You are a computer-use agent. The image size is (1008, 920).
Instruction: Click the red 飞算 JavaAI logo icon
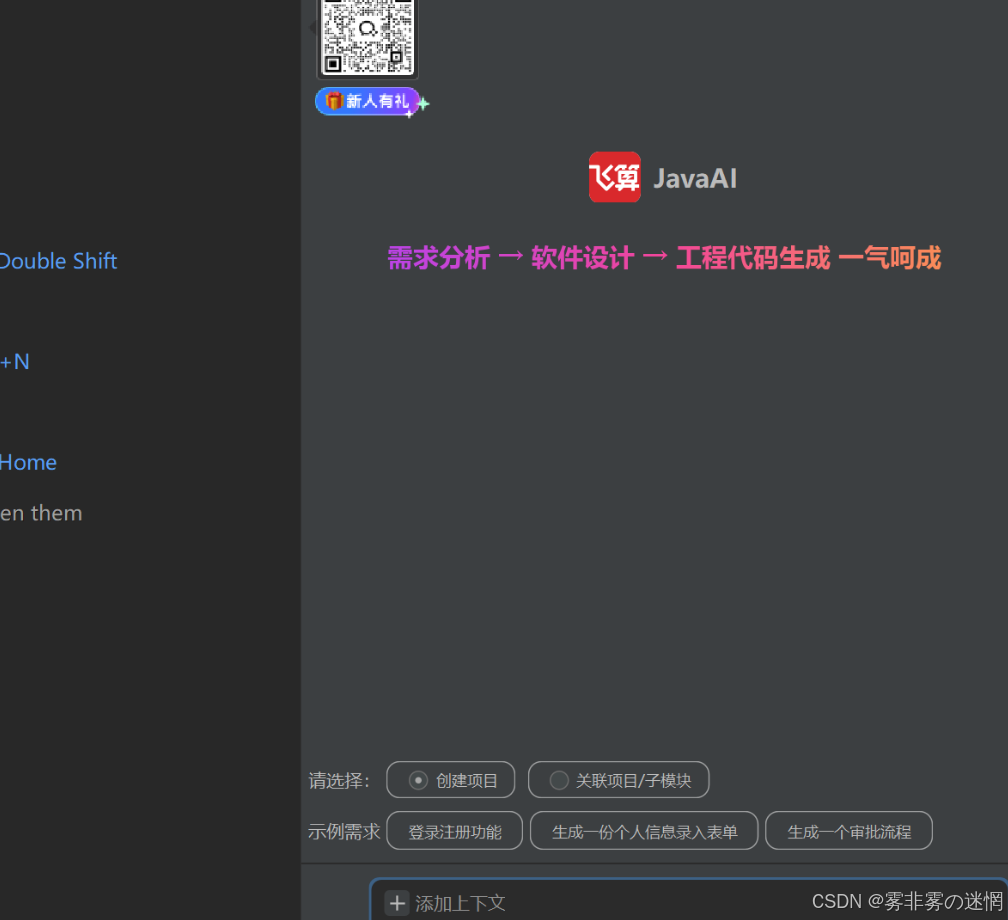615,177
